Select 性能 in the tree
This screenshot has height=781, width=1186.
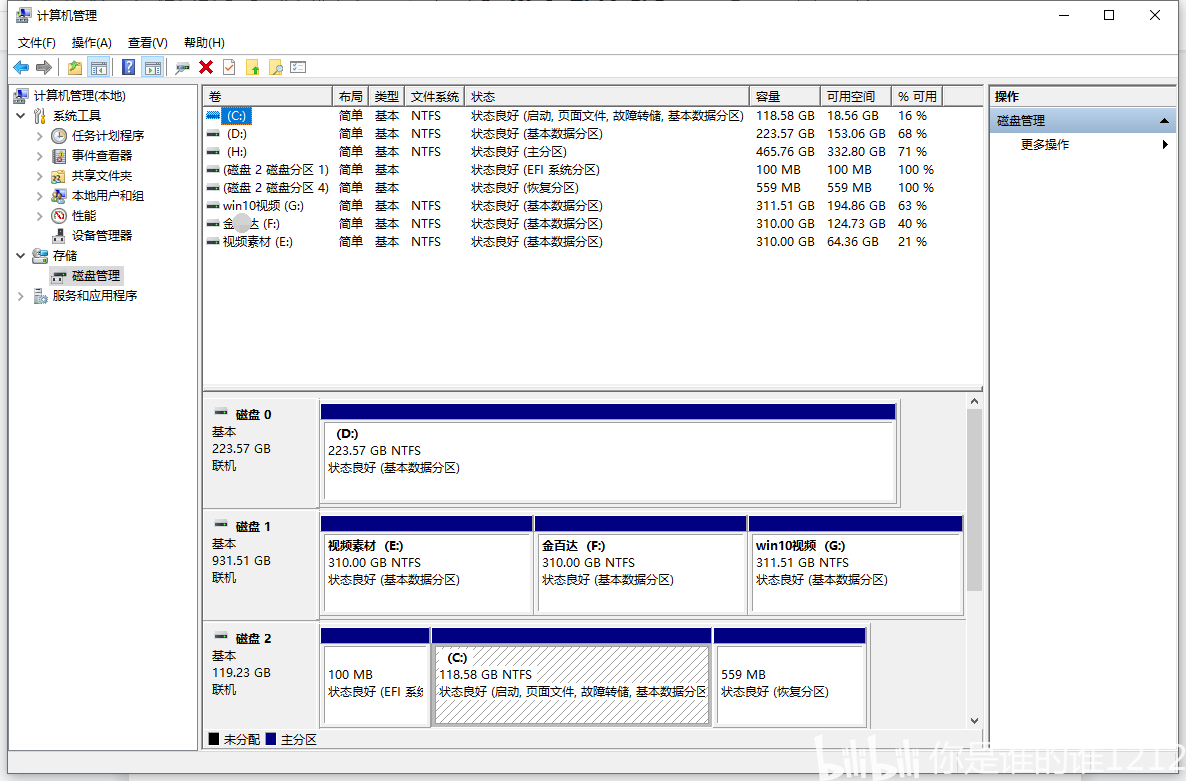tap(83, 215)
